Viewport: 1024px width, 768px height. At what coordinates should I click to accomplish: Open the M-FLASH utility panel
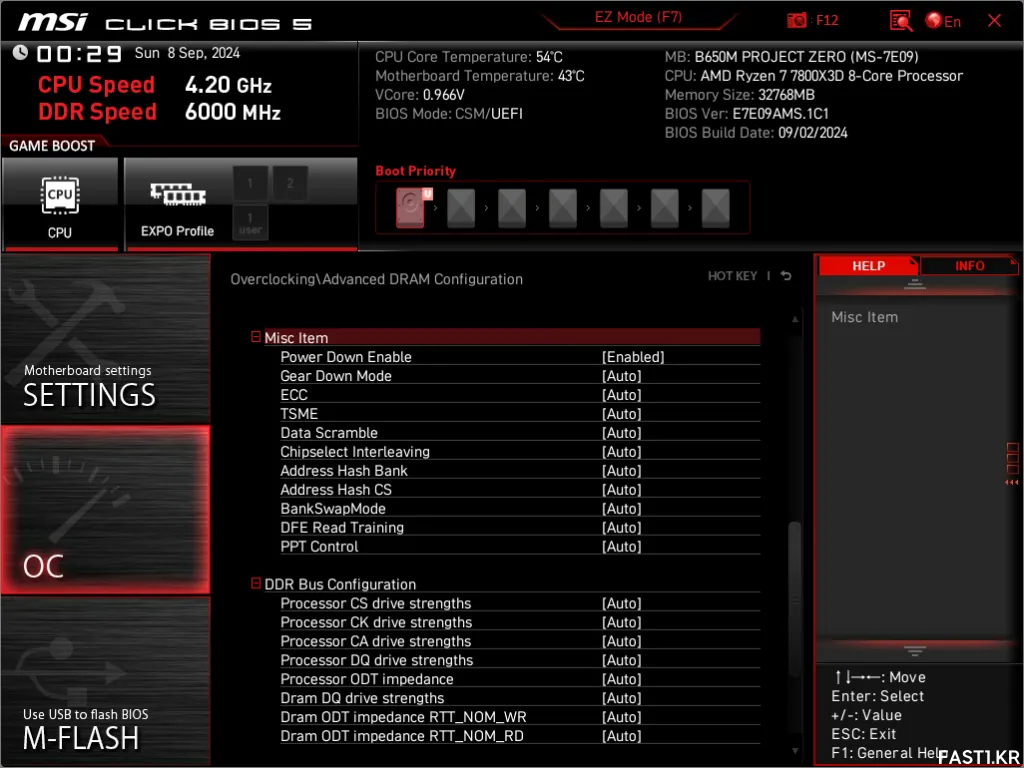tap(105, 680)
